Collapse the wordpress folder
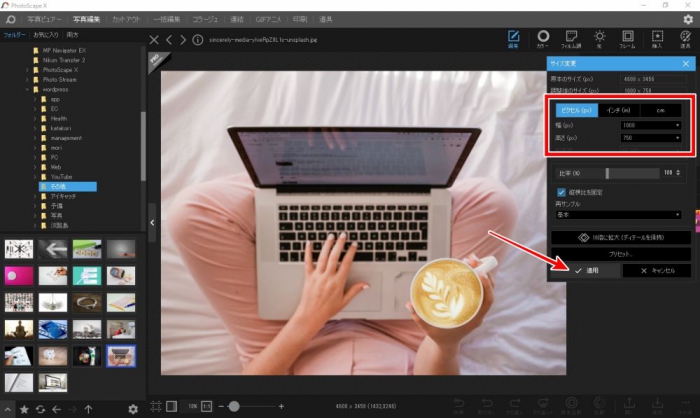This screenshot has width=700, height=418. click(27, 89)
